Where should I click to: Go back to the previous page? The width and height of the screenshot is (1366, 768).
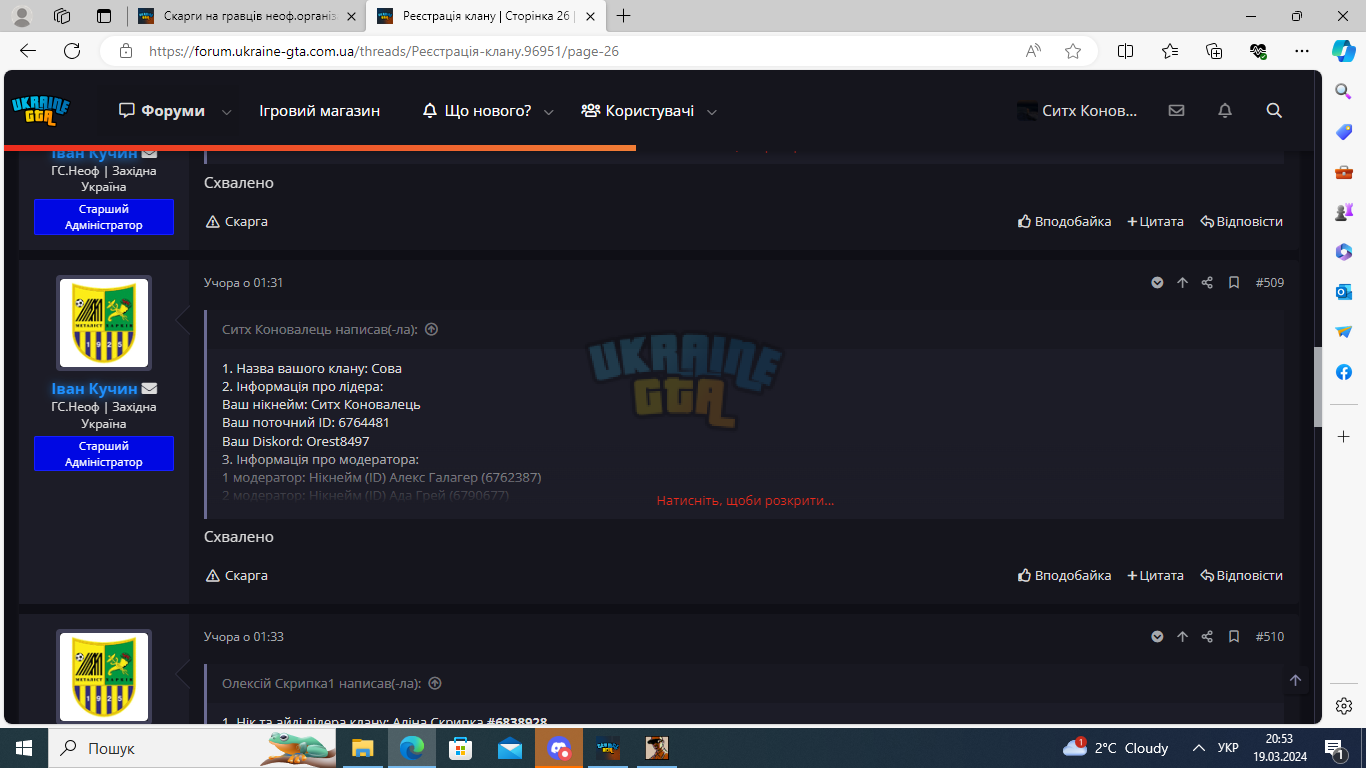[x=28, y=51]
